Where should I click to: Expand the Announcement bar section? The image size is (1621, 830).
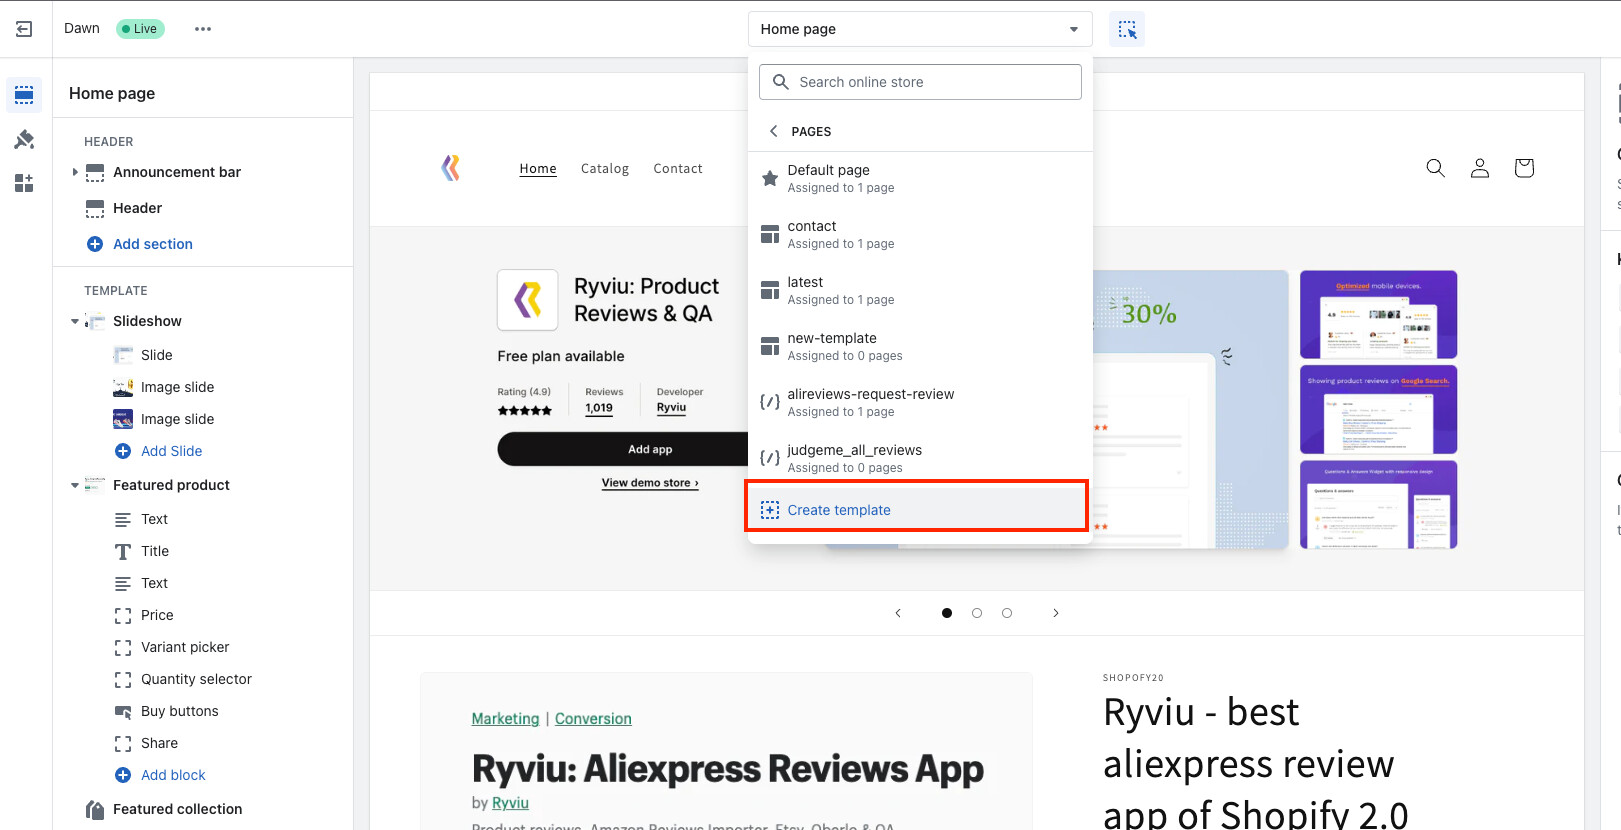[x=75, y=172]
